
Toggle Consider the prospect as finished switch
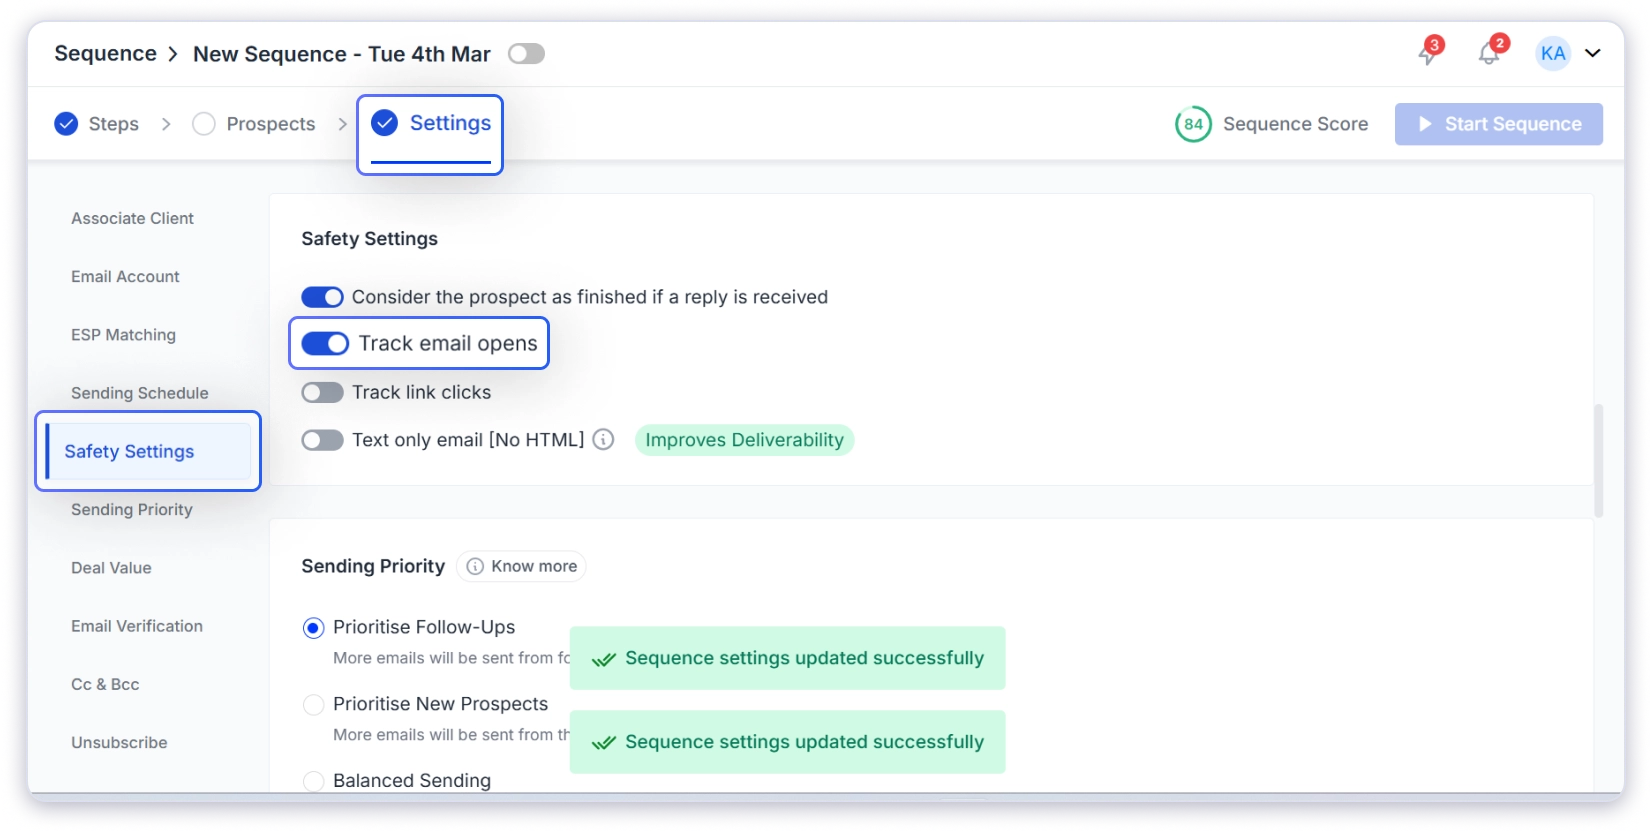(322, 297)
